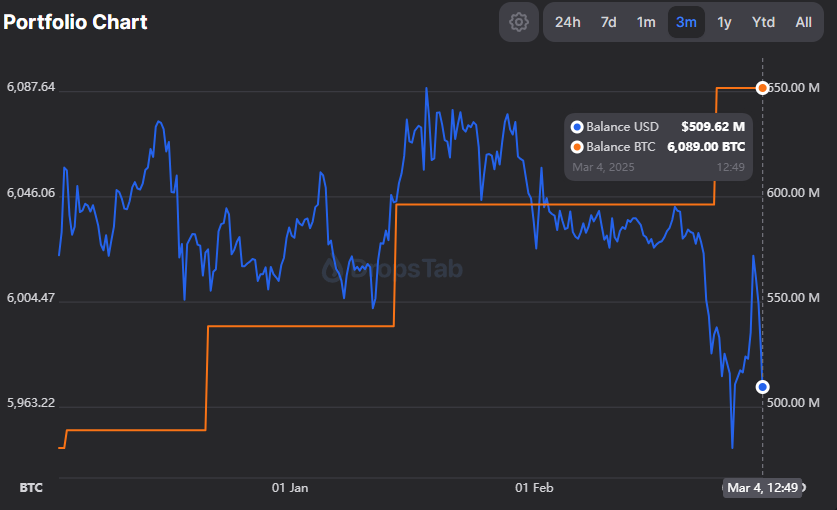Click blue Balance USD legend dot
Screen dimensions: 837x510
tap(576, 127)
